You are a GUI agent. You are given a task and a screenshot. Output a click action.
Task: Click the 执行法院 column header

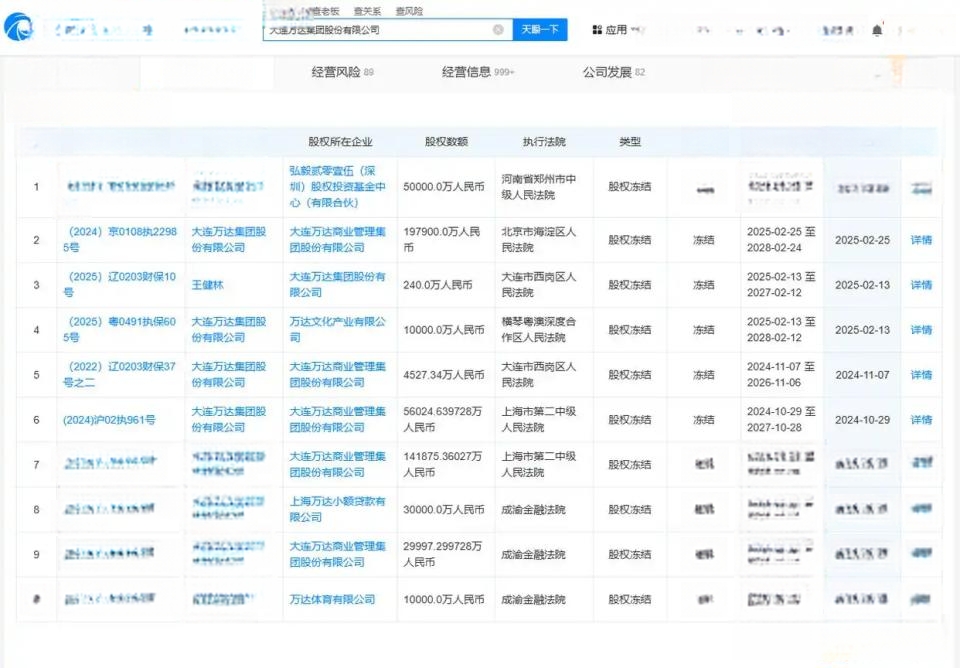point(544,141)
